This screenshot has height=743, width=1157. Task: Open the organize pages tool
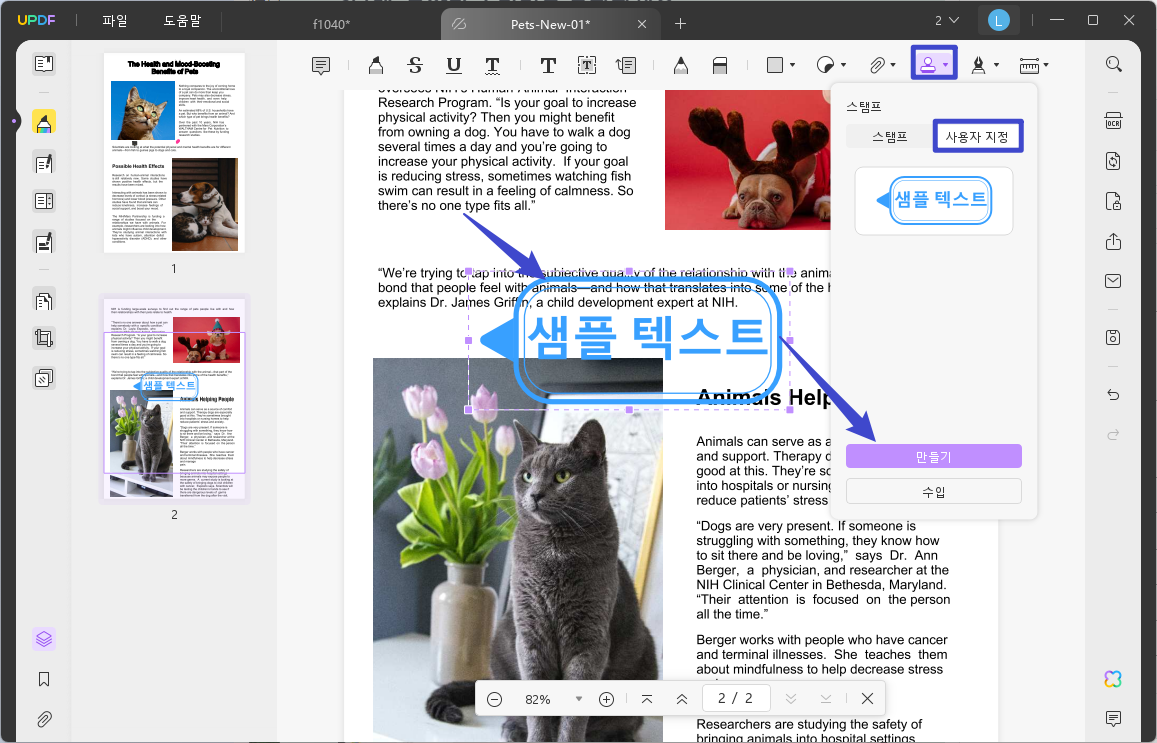(44, 300)
